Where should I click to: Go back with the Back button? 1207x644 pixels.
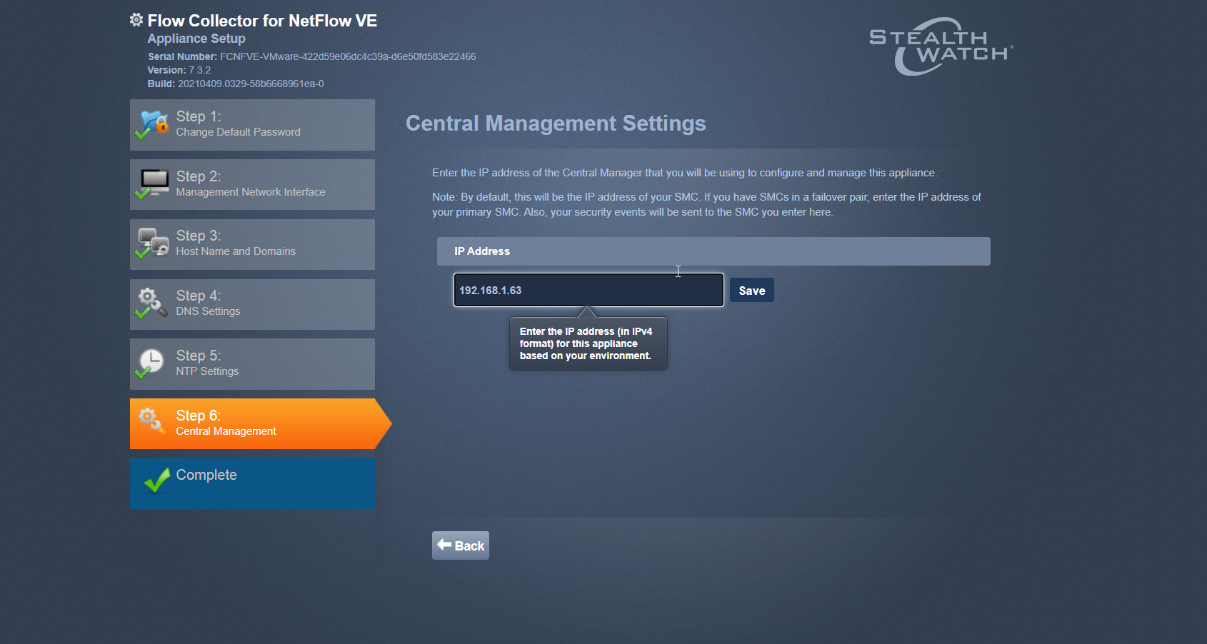tap(460, 545)
